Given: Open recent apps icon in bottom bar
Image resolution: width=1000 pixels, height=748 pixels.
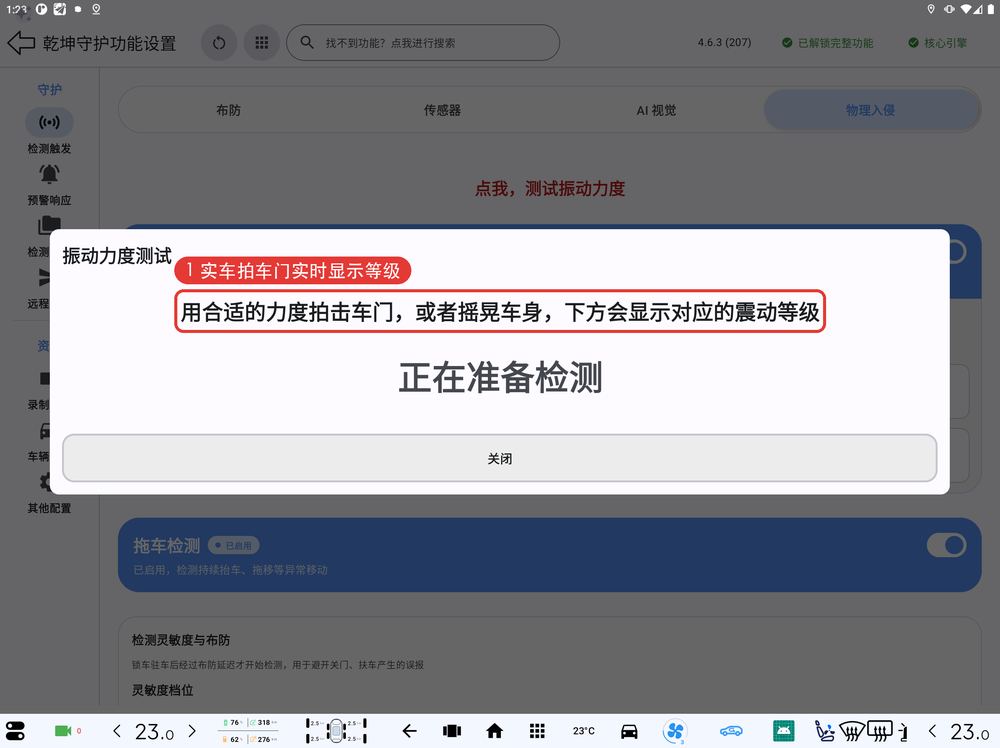Looking at the screenshot, I should pos(452,731).
